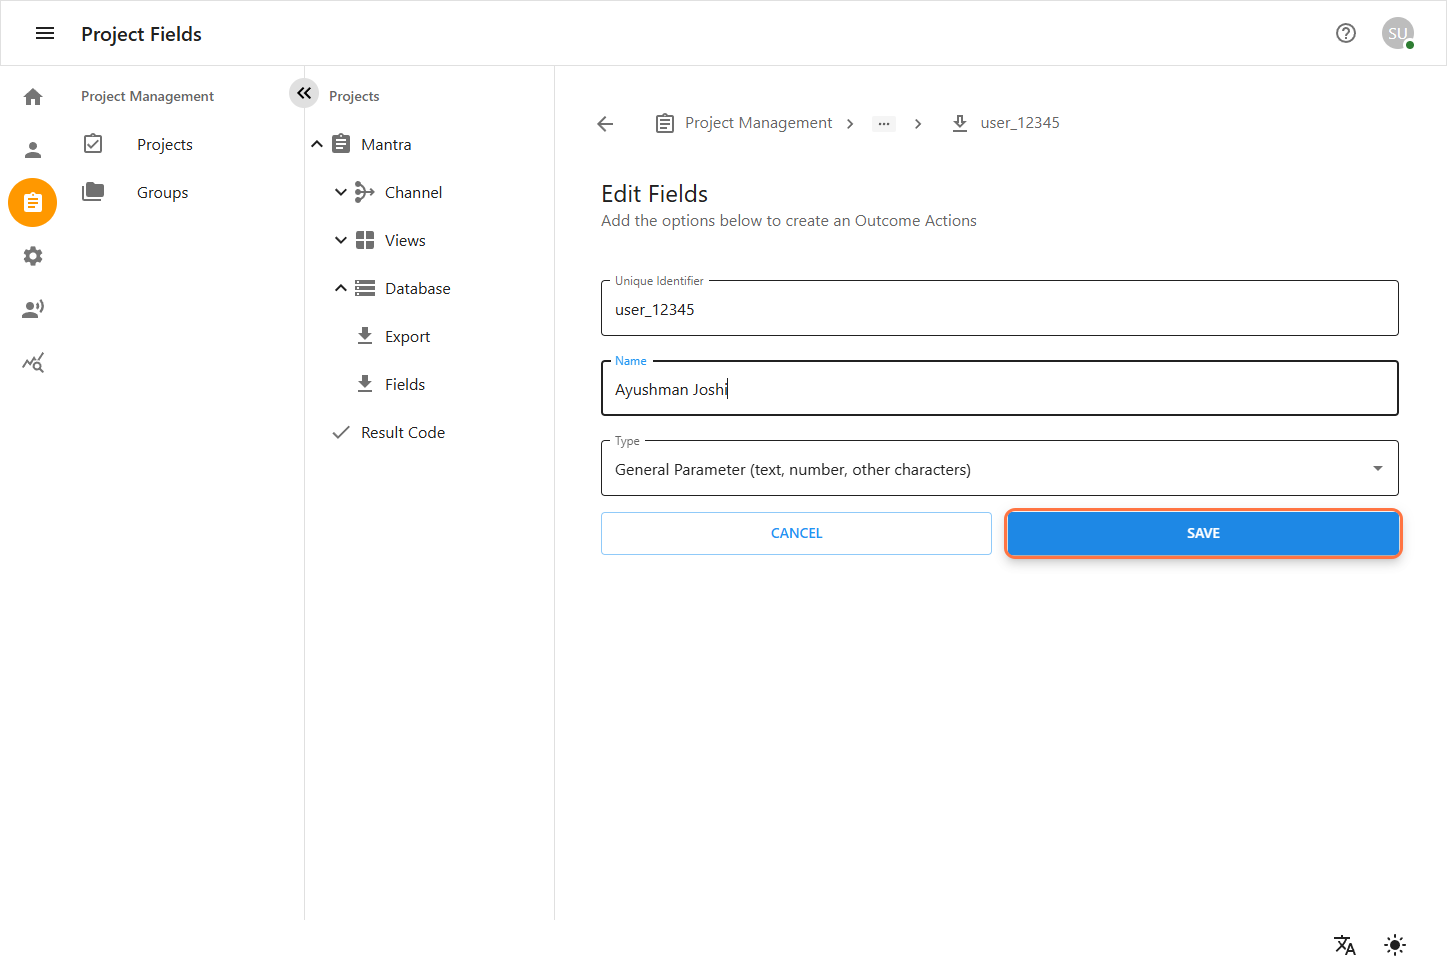Image resolution: width=1447 pixels, height=970 pixels.
Task: Open the language switcher icon
Action: tap(1344, 944)
